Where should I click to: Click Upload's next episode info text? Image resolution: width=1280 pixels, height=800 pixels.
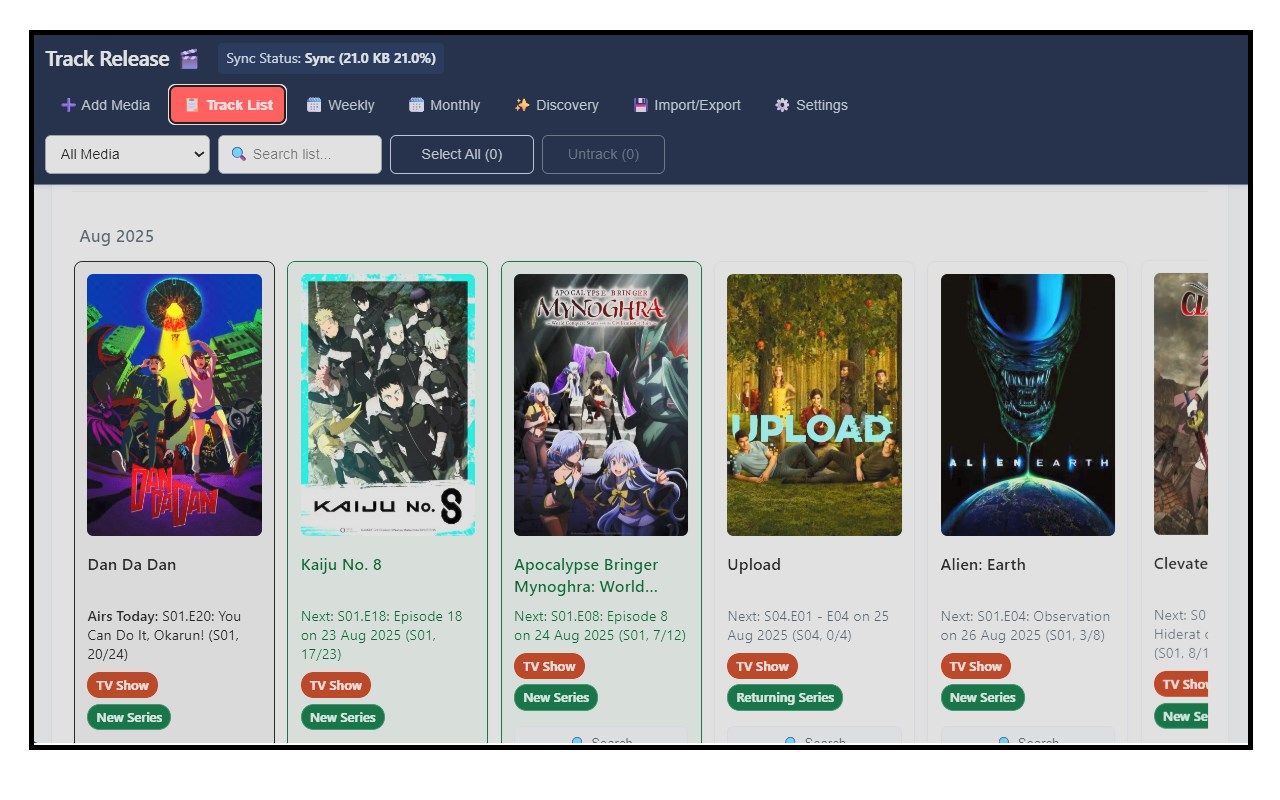click(x=808, y=625)
